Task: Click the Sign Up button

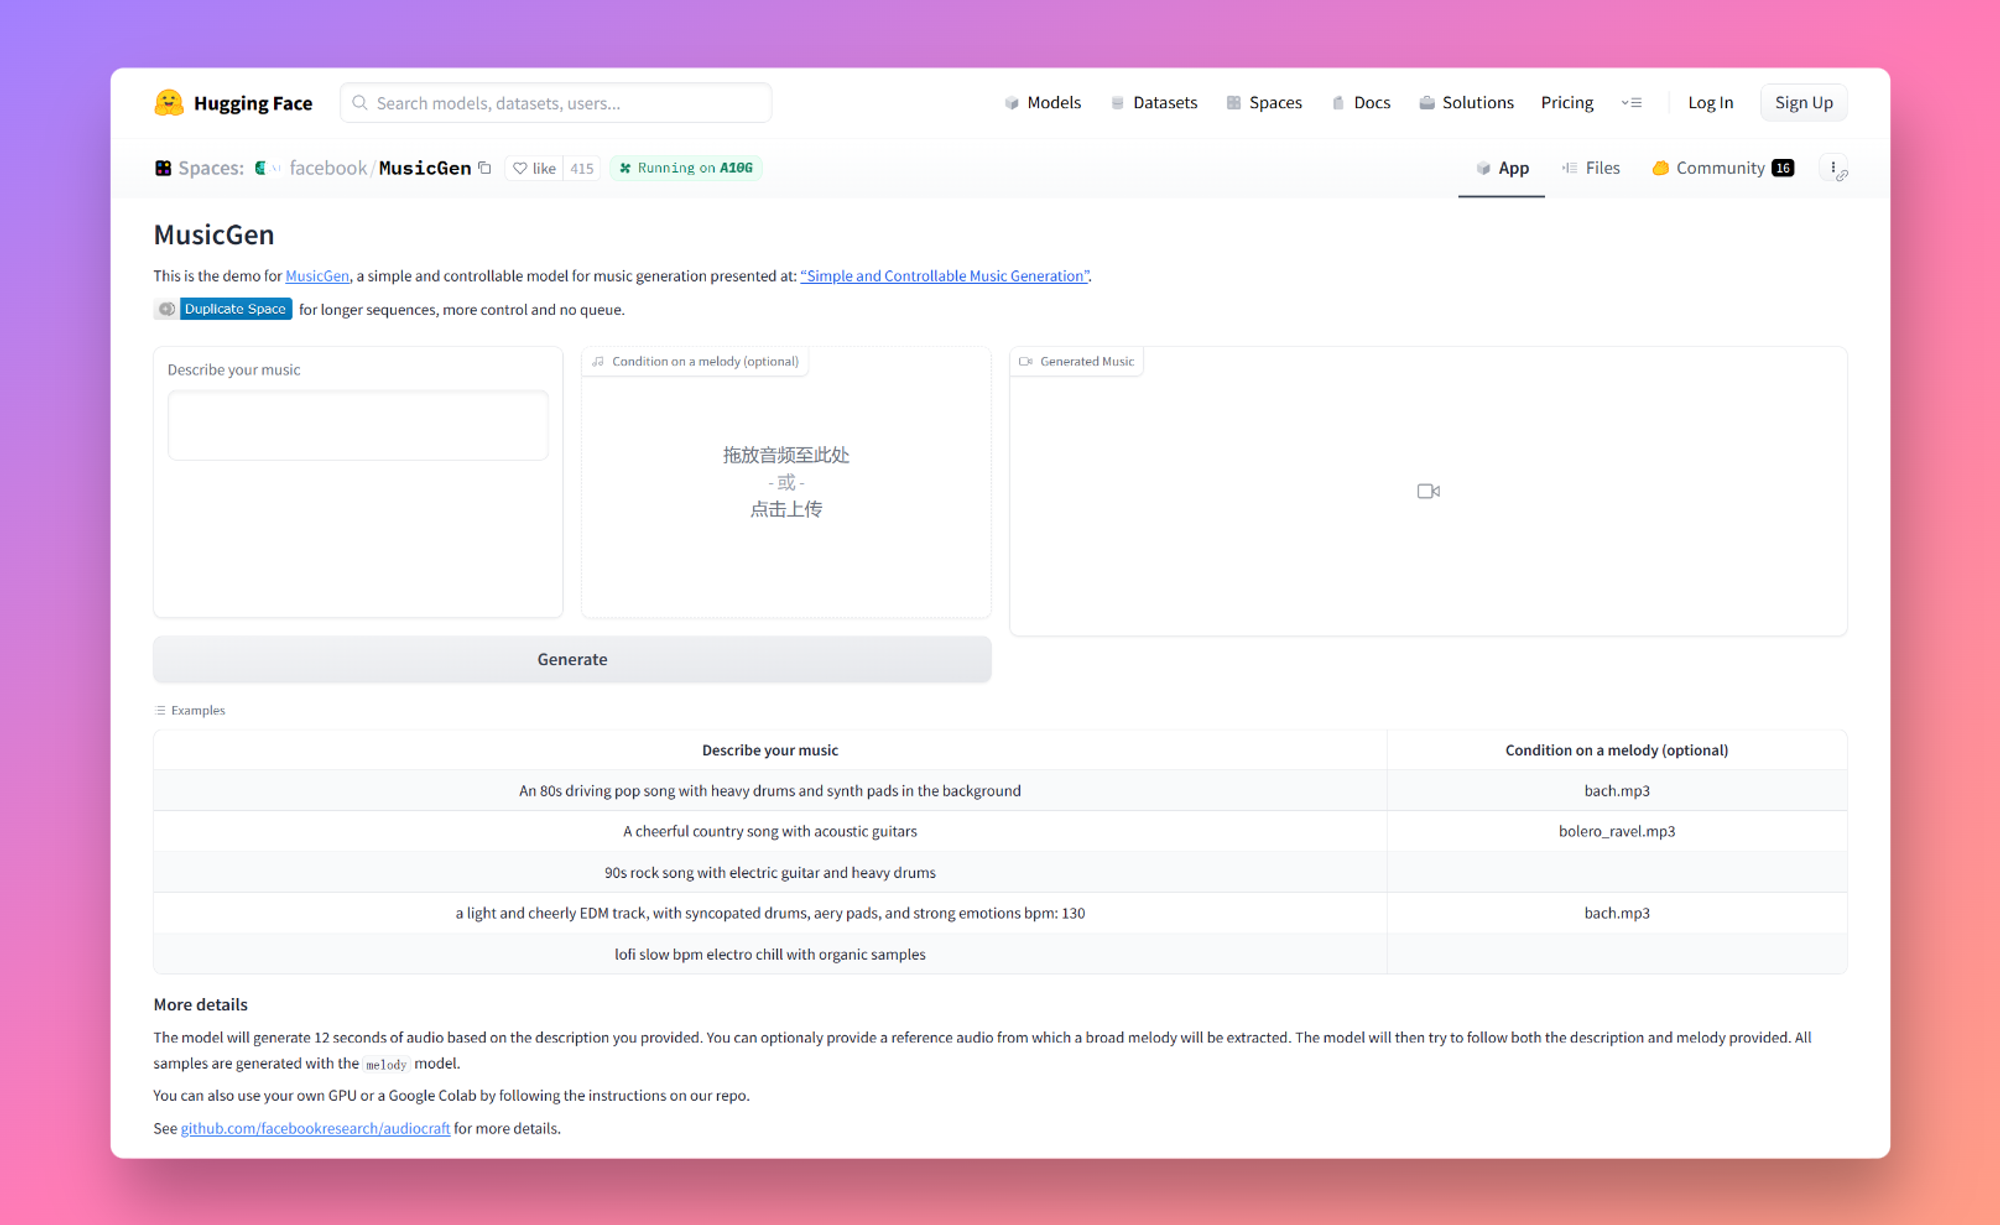Action: tap(1803, 103)
